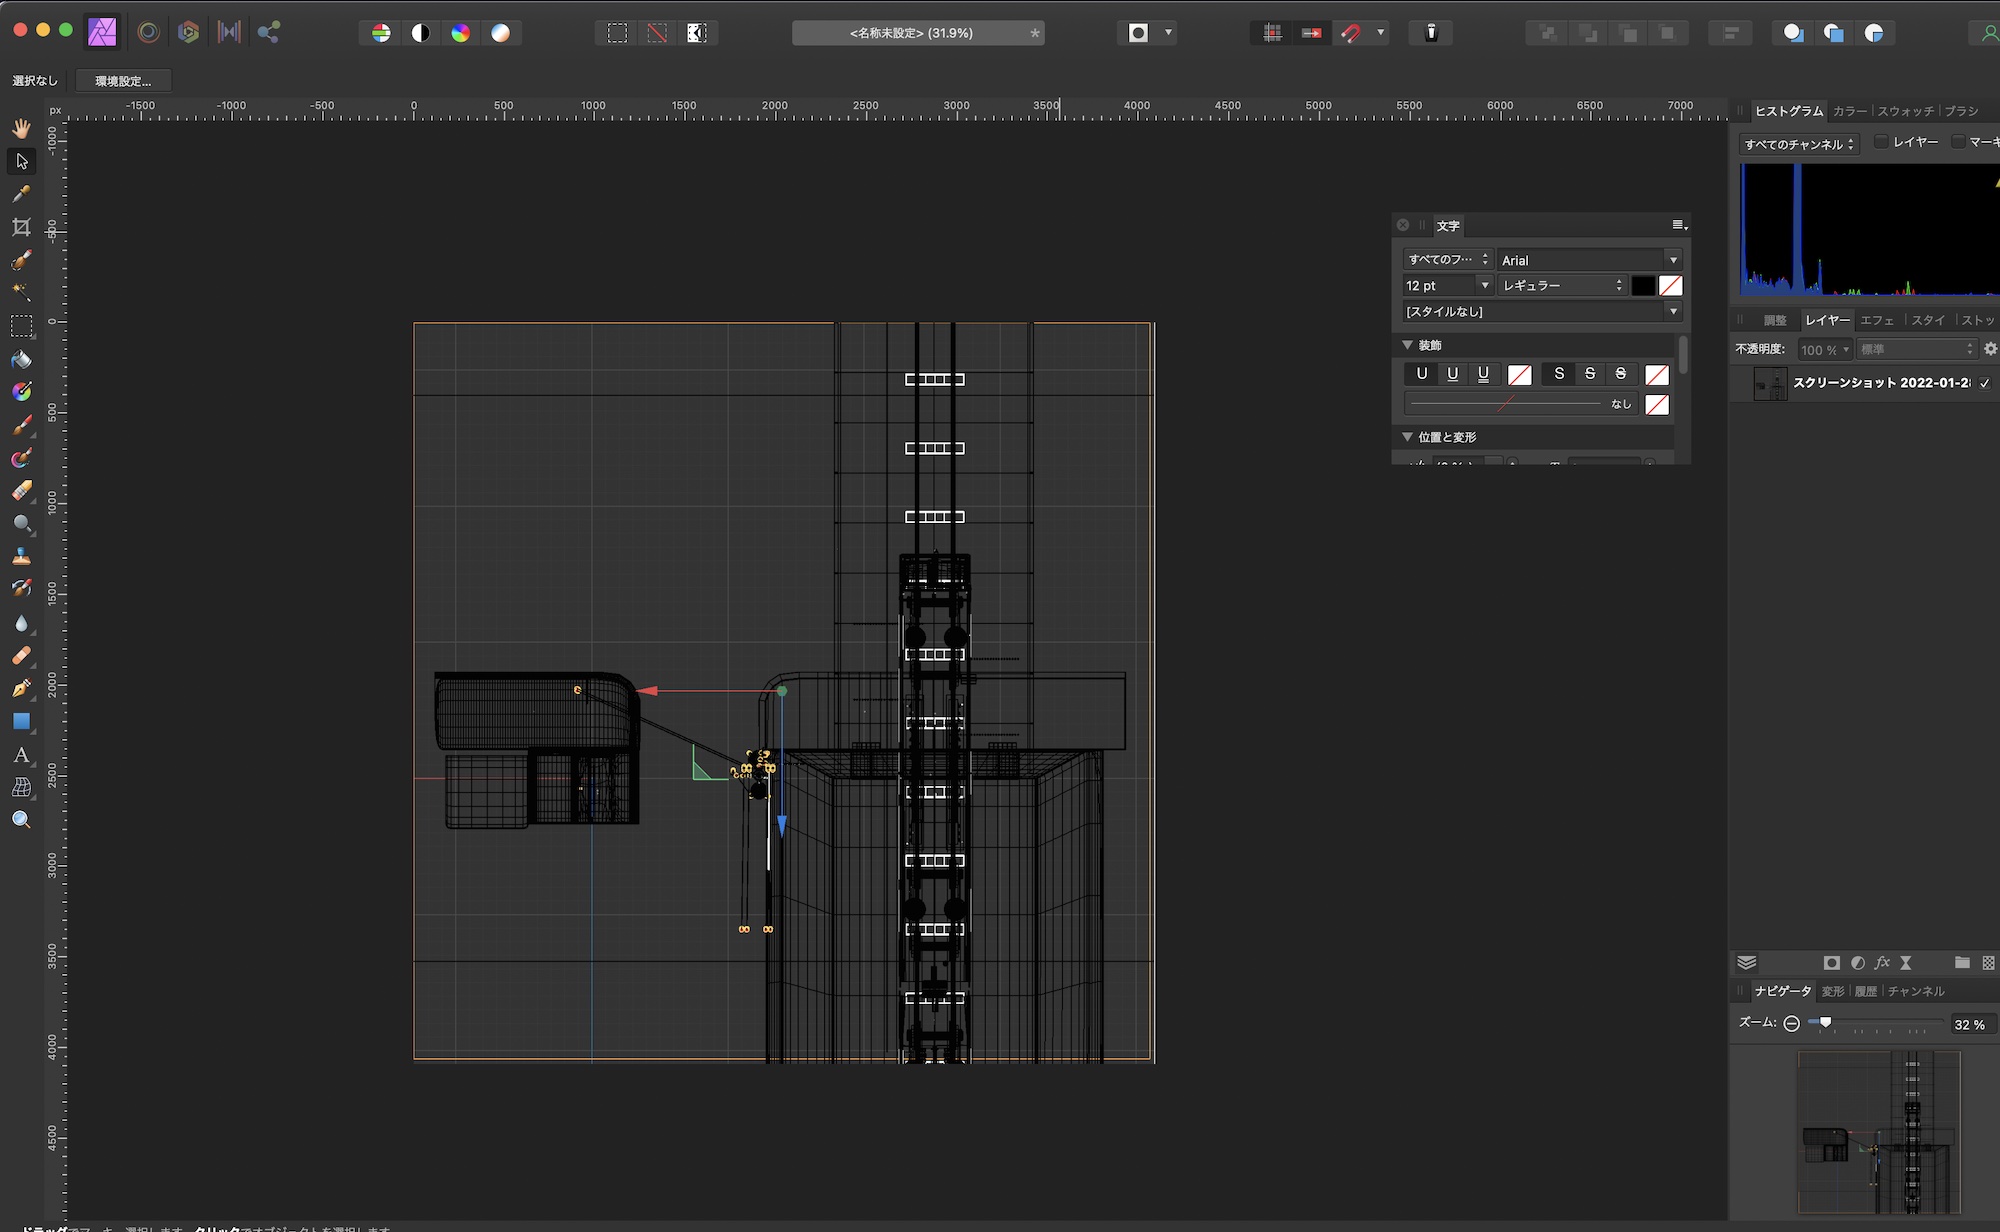
Task: Open the 12 pt font size dropdown
Action: [1484, 286]
